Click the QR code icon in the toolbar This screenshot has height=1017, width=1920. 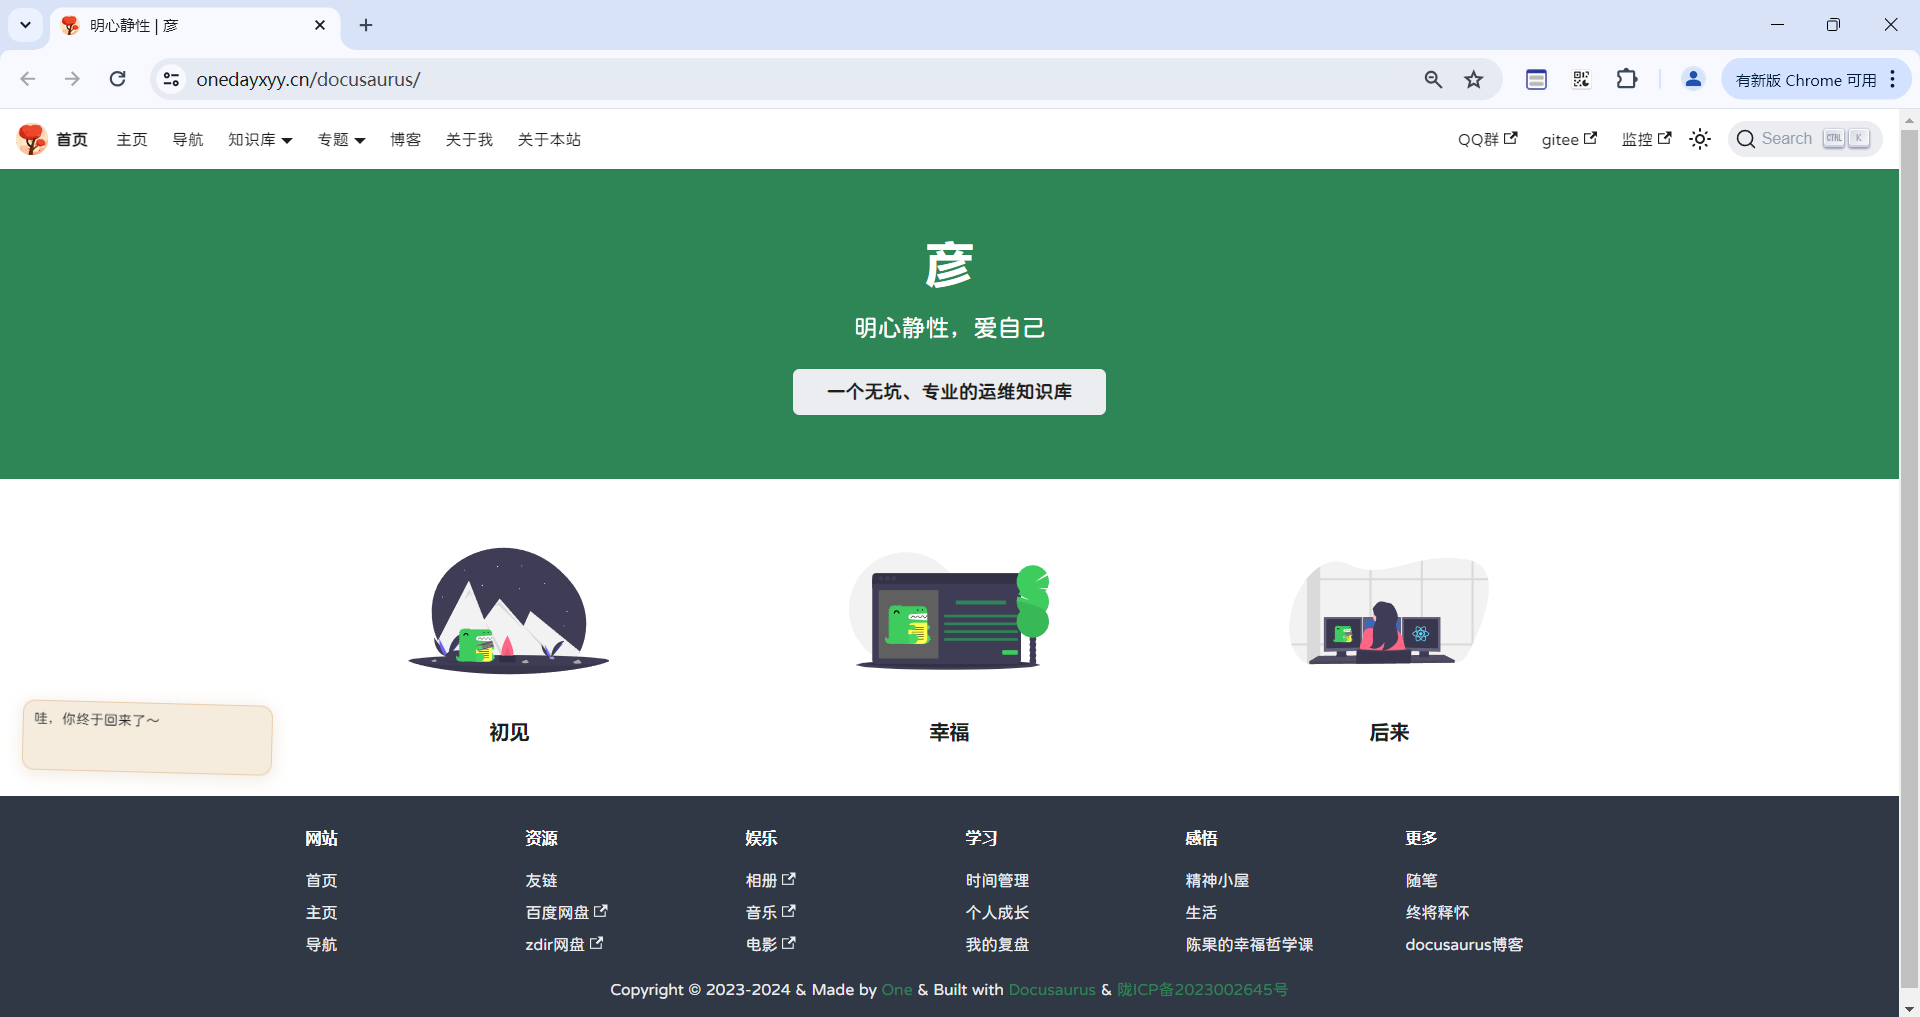[1580, 79]
